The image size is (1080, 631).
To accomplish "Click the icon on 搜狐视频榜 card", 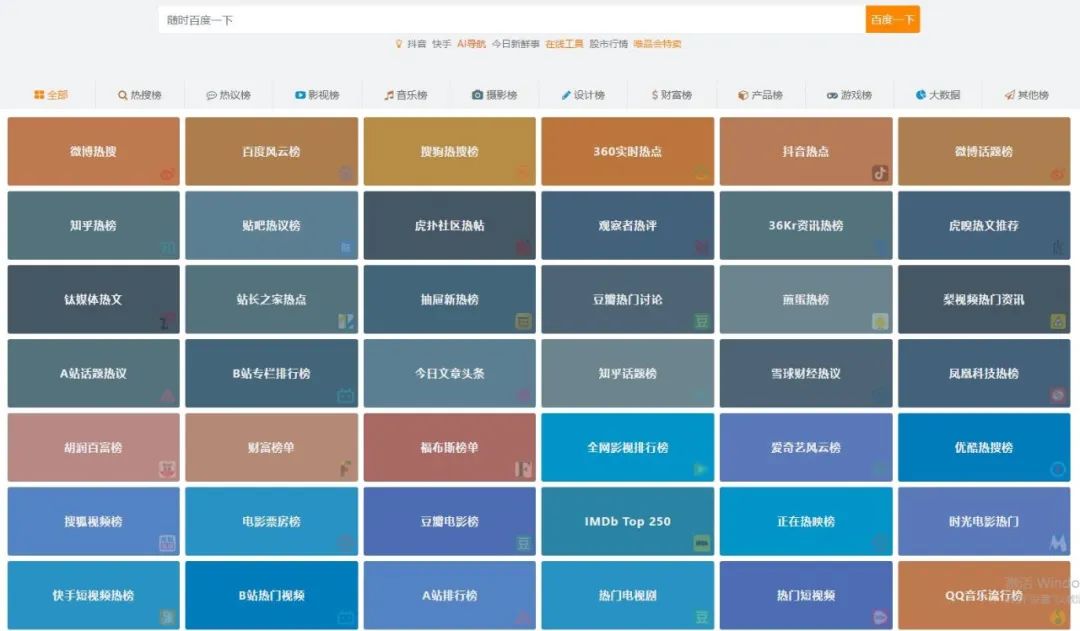I will (167, 543).
